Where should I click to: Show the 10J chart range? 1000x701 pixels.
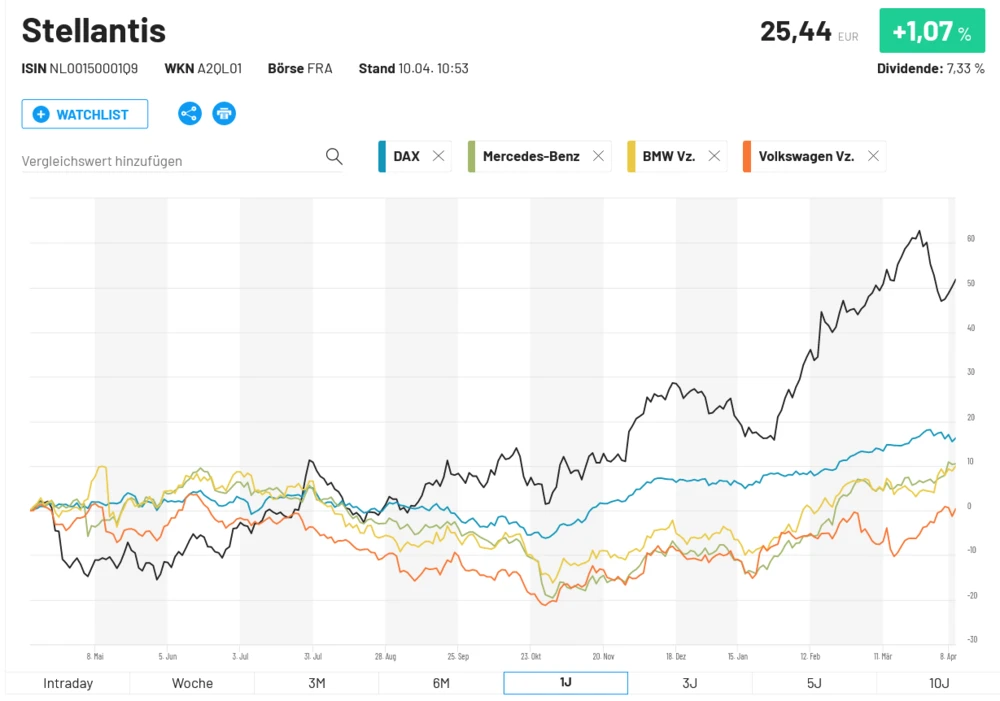tap(937, 683)
